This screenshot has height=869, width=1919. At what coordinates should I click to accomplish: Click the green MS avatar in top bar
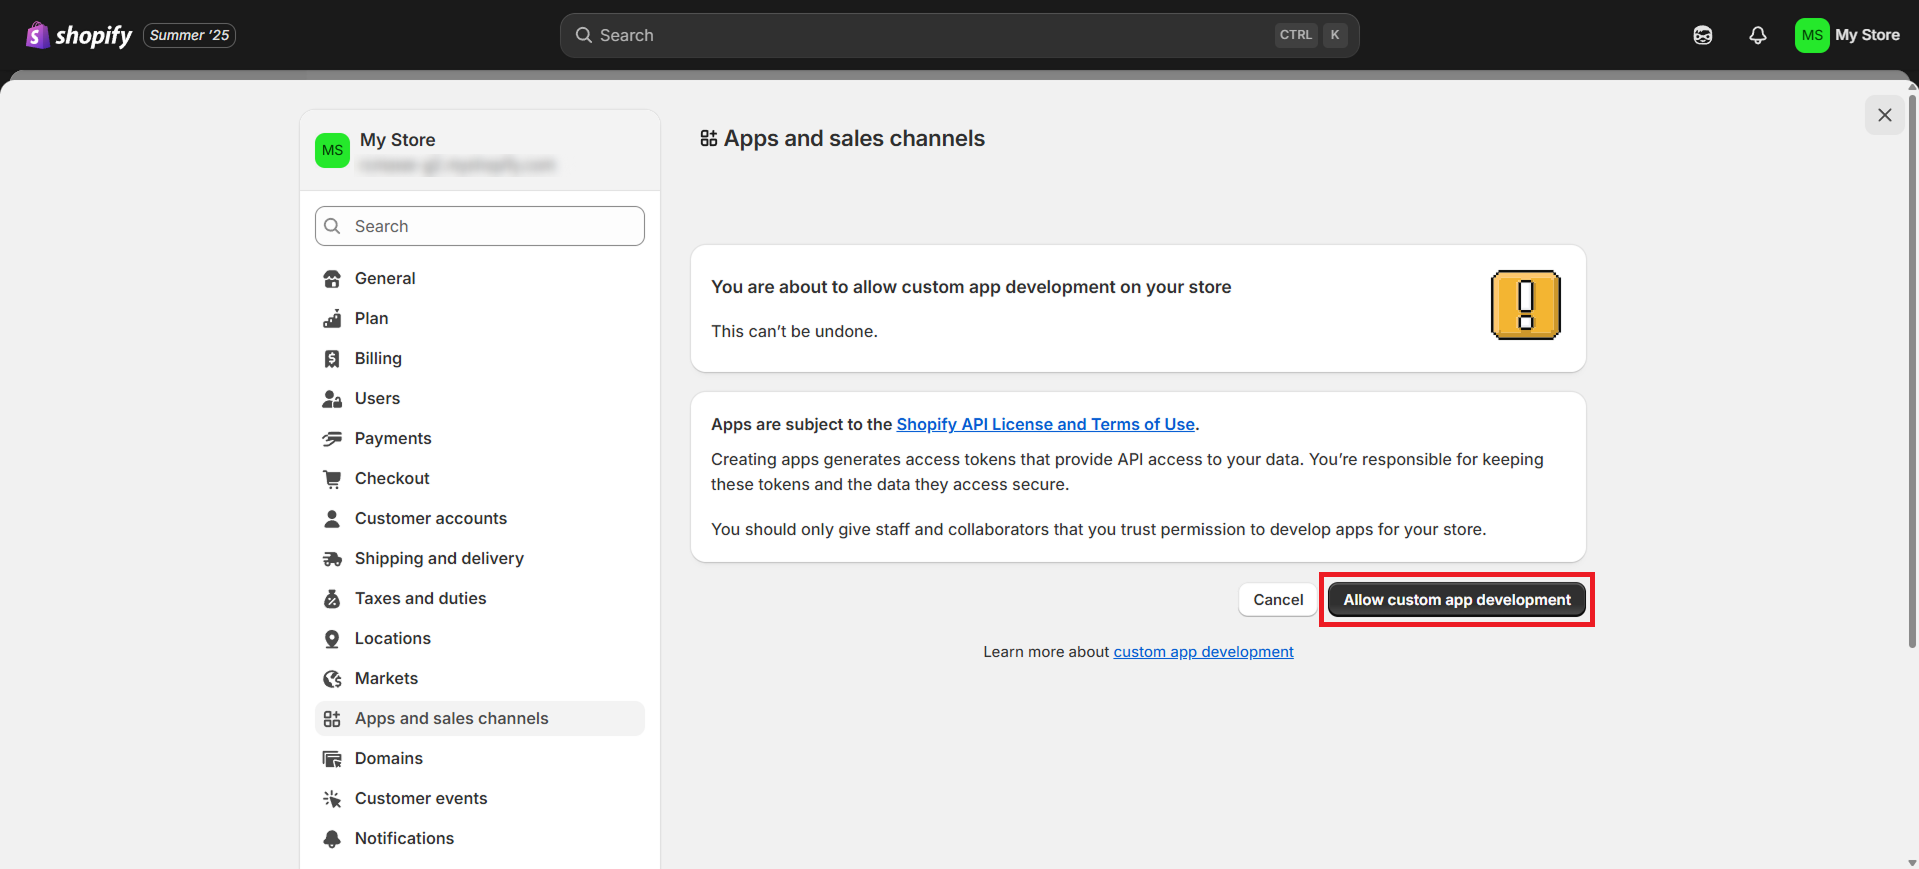(1812, 35)
